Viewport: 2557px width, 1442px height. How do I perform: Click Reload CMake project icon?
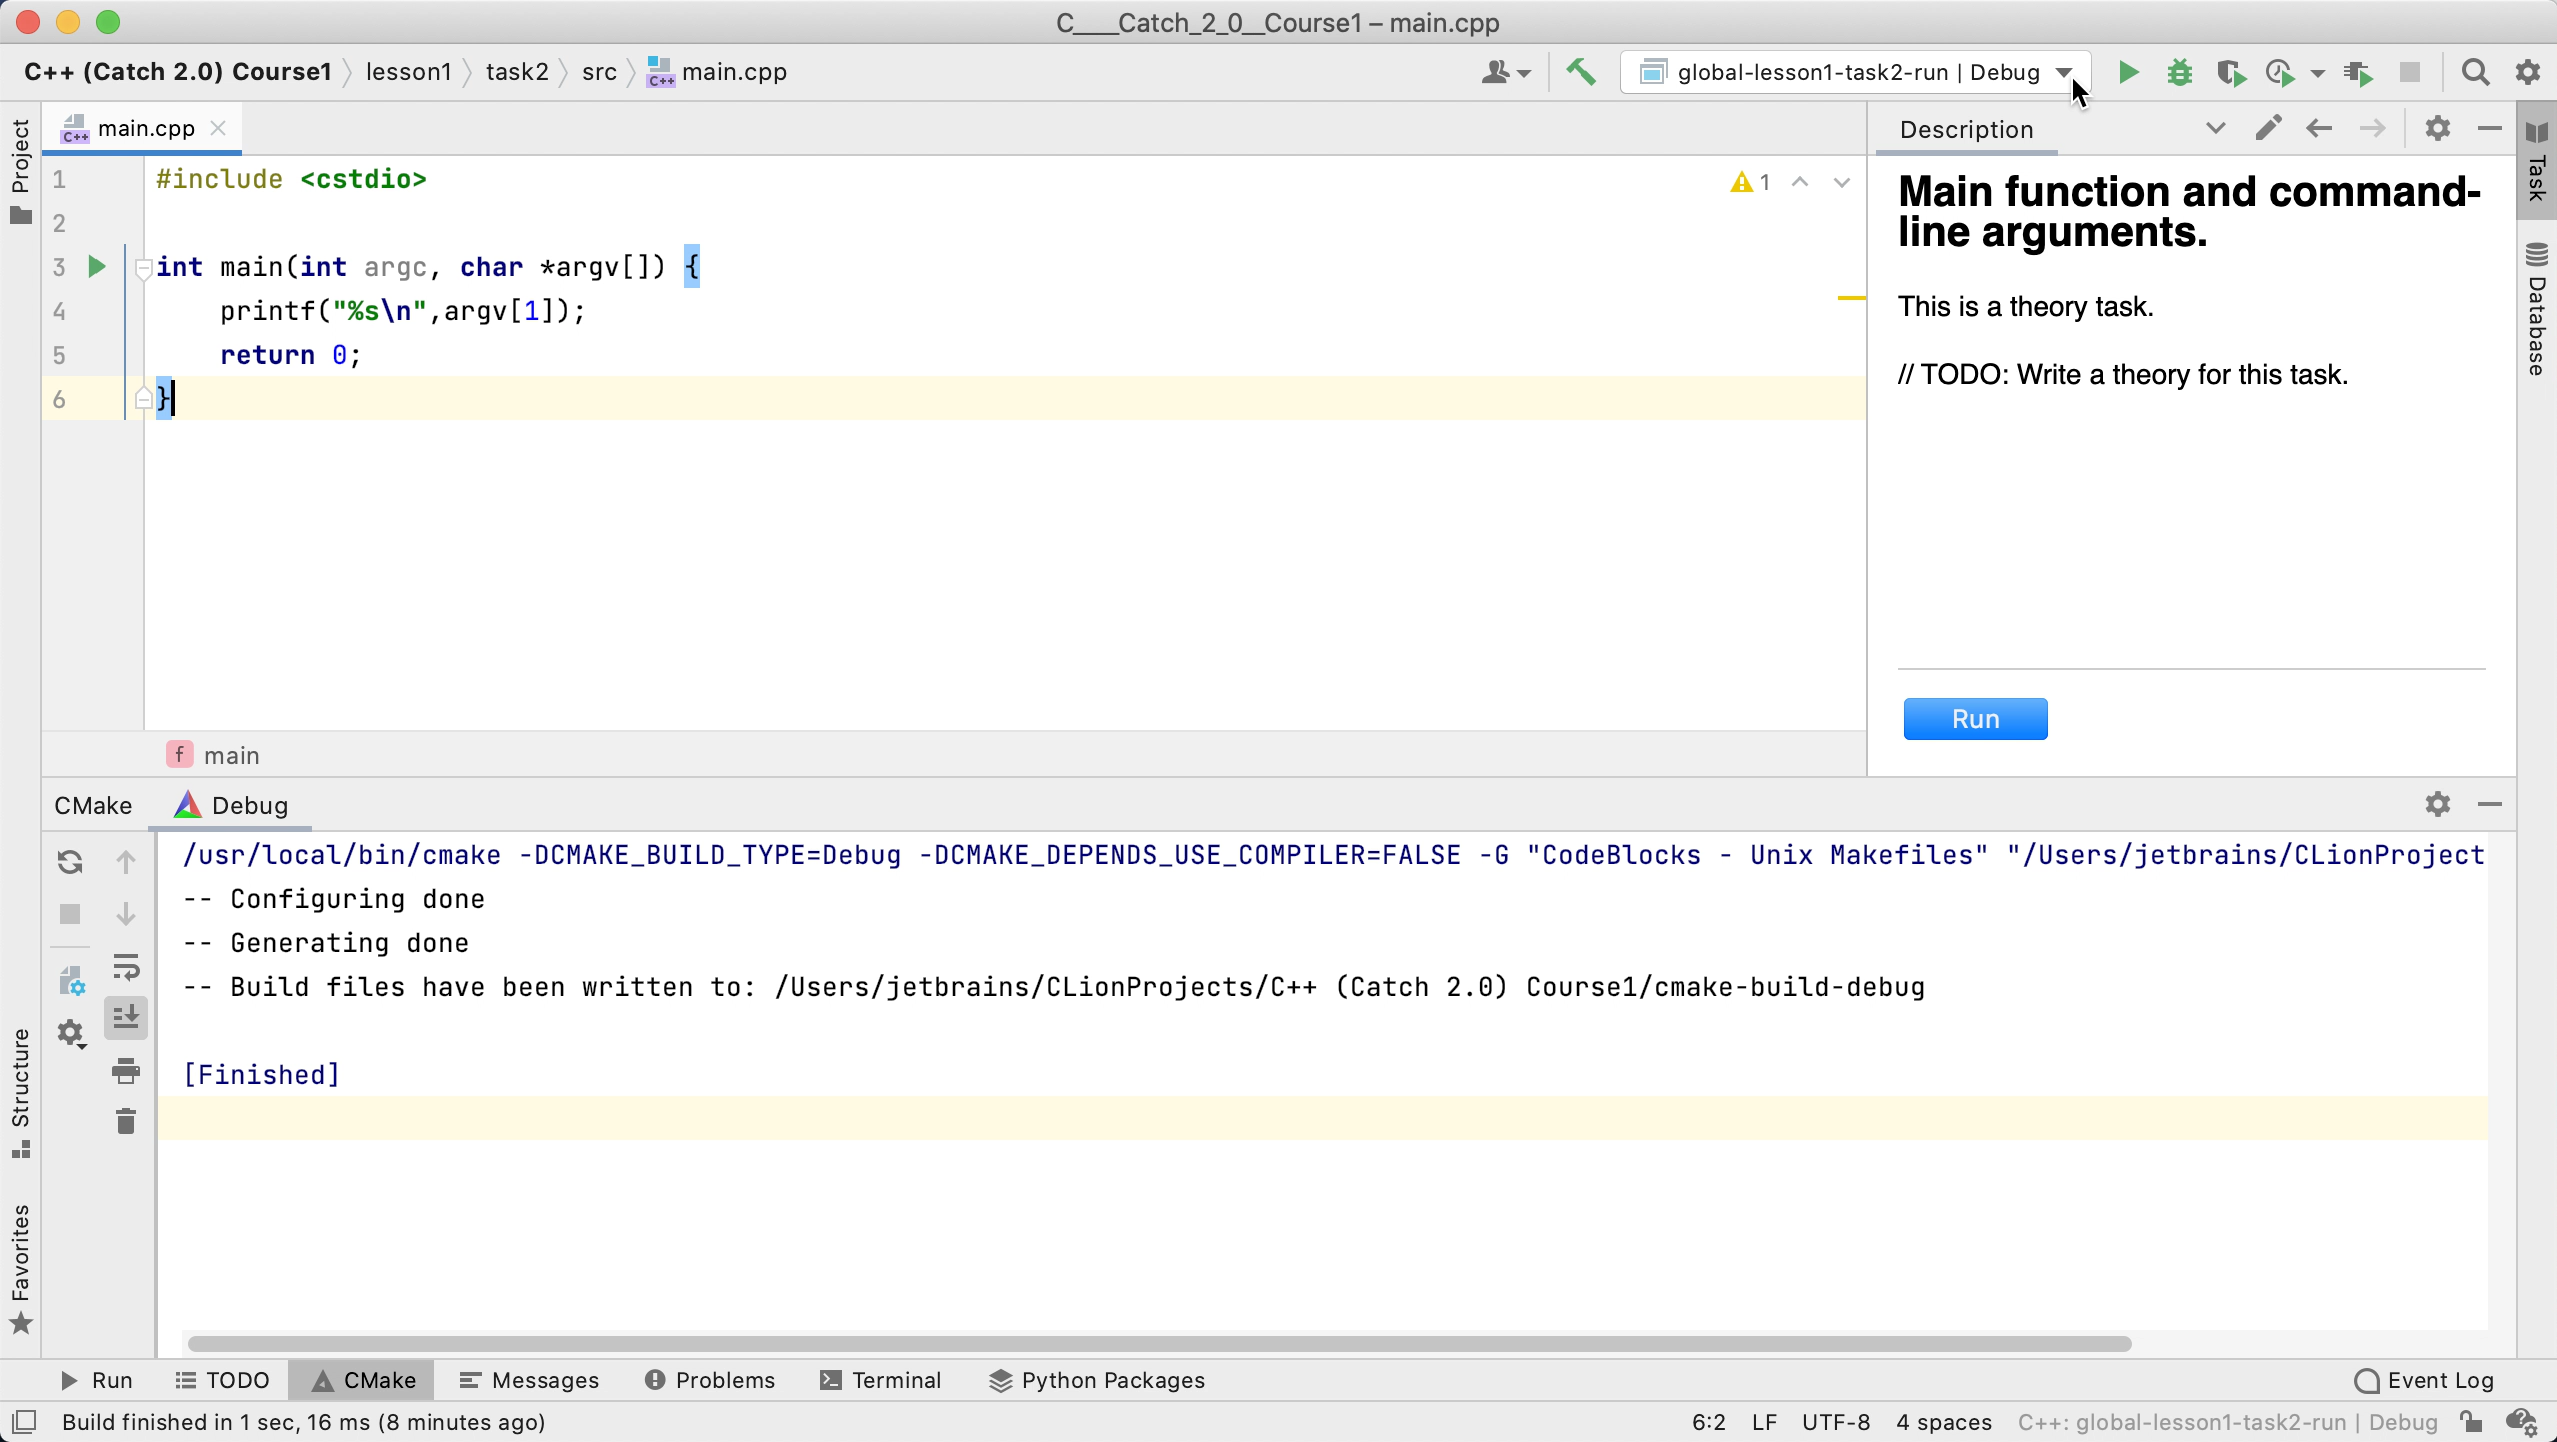point(70,862)
